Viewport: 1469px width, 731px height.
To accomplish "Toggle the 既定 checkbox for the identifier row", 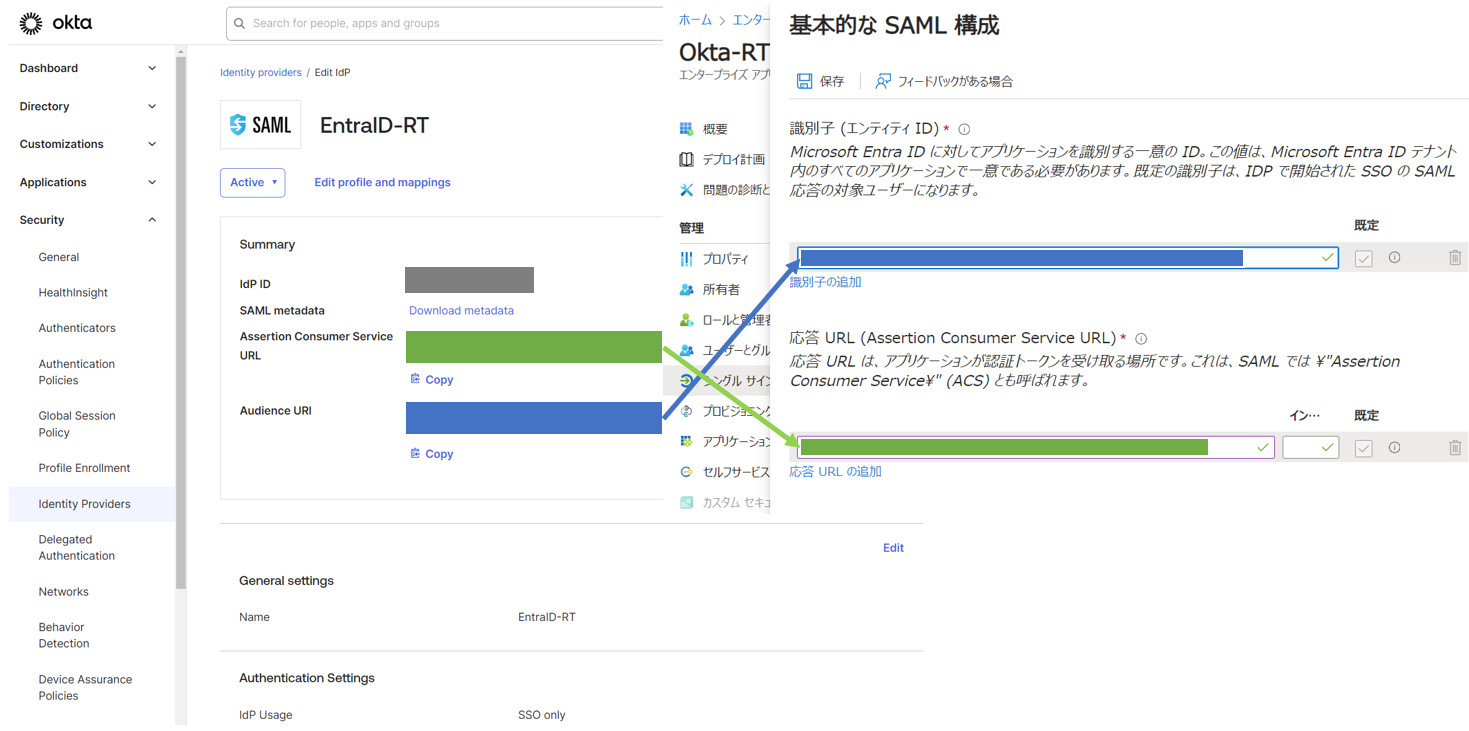I will 1363,257.
